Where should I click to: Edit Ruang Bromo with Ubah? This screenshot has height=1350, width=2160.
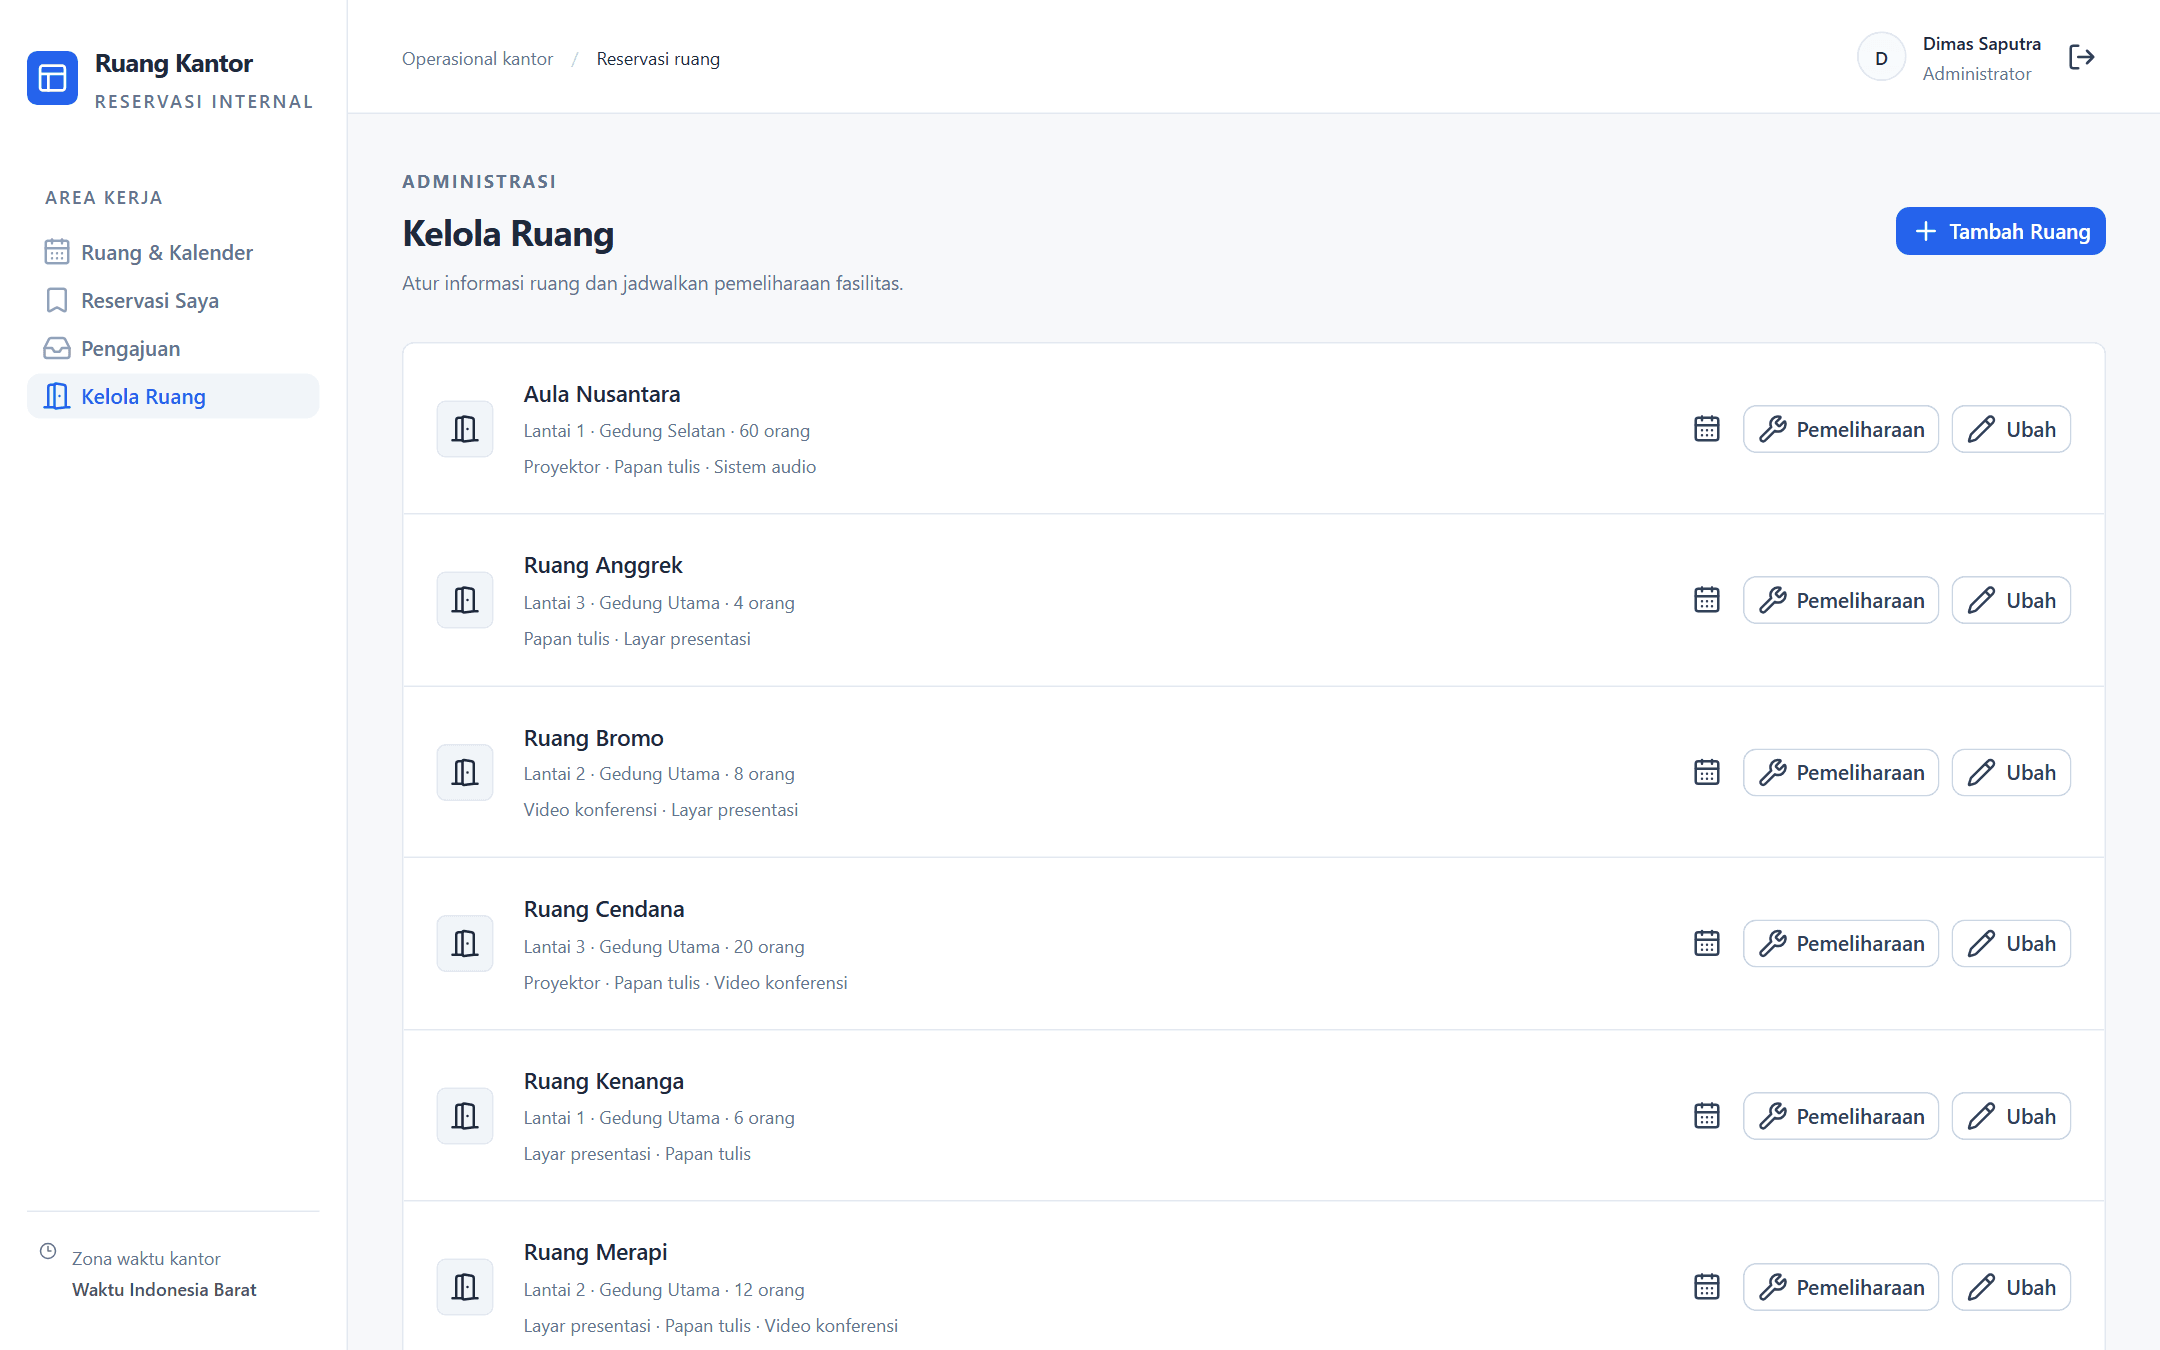point(2011,772)
